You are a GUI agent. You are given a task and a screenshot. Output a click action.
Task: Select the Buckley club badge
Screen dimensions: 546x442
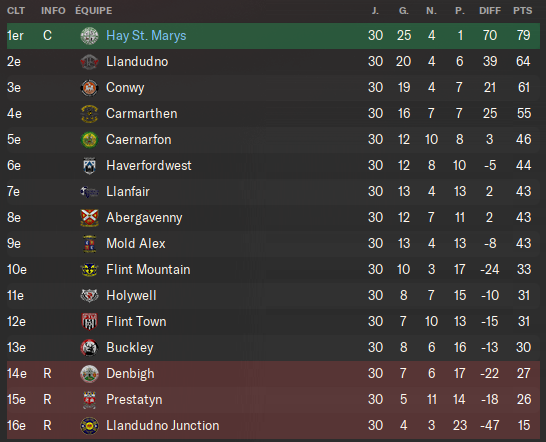pyautogui.click(x=89, y=348)
